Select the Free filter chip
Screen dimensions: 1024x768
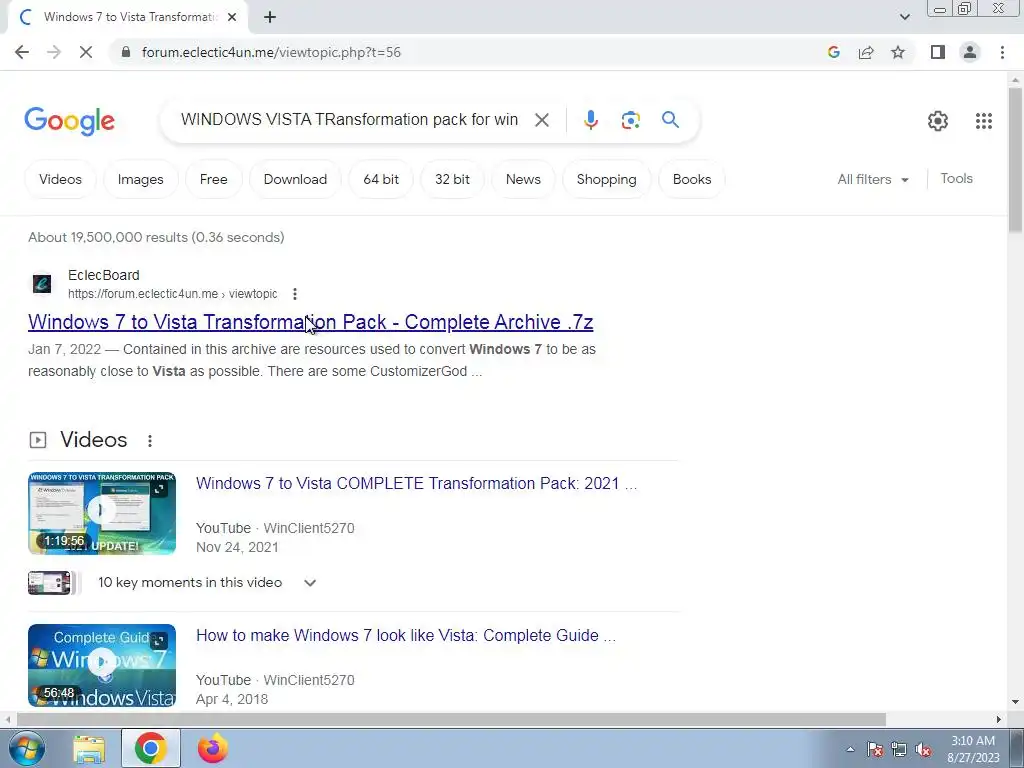214,180
